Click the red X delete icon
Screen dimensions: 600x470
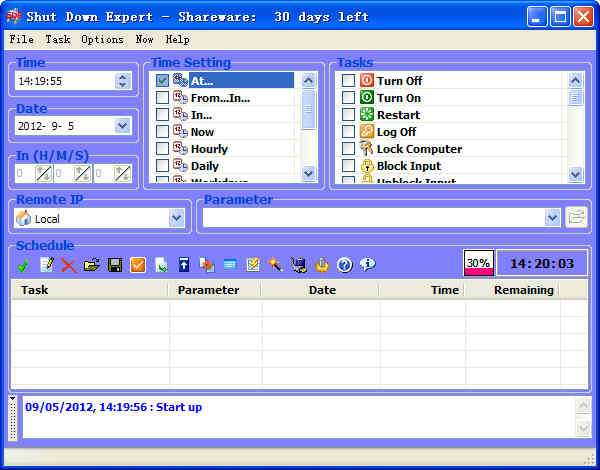tap(69, 265)
